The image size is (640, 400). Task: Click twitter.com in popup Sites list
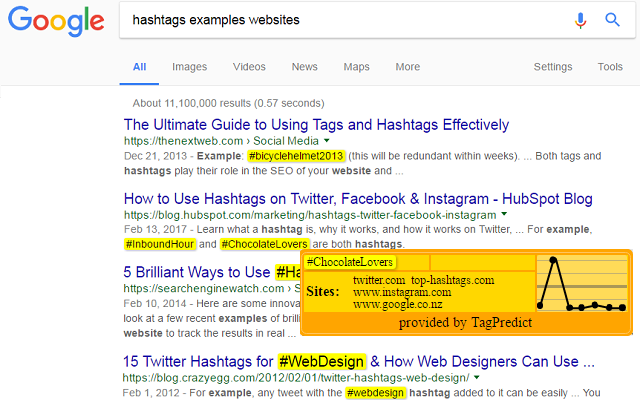point(379,280)
